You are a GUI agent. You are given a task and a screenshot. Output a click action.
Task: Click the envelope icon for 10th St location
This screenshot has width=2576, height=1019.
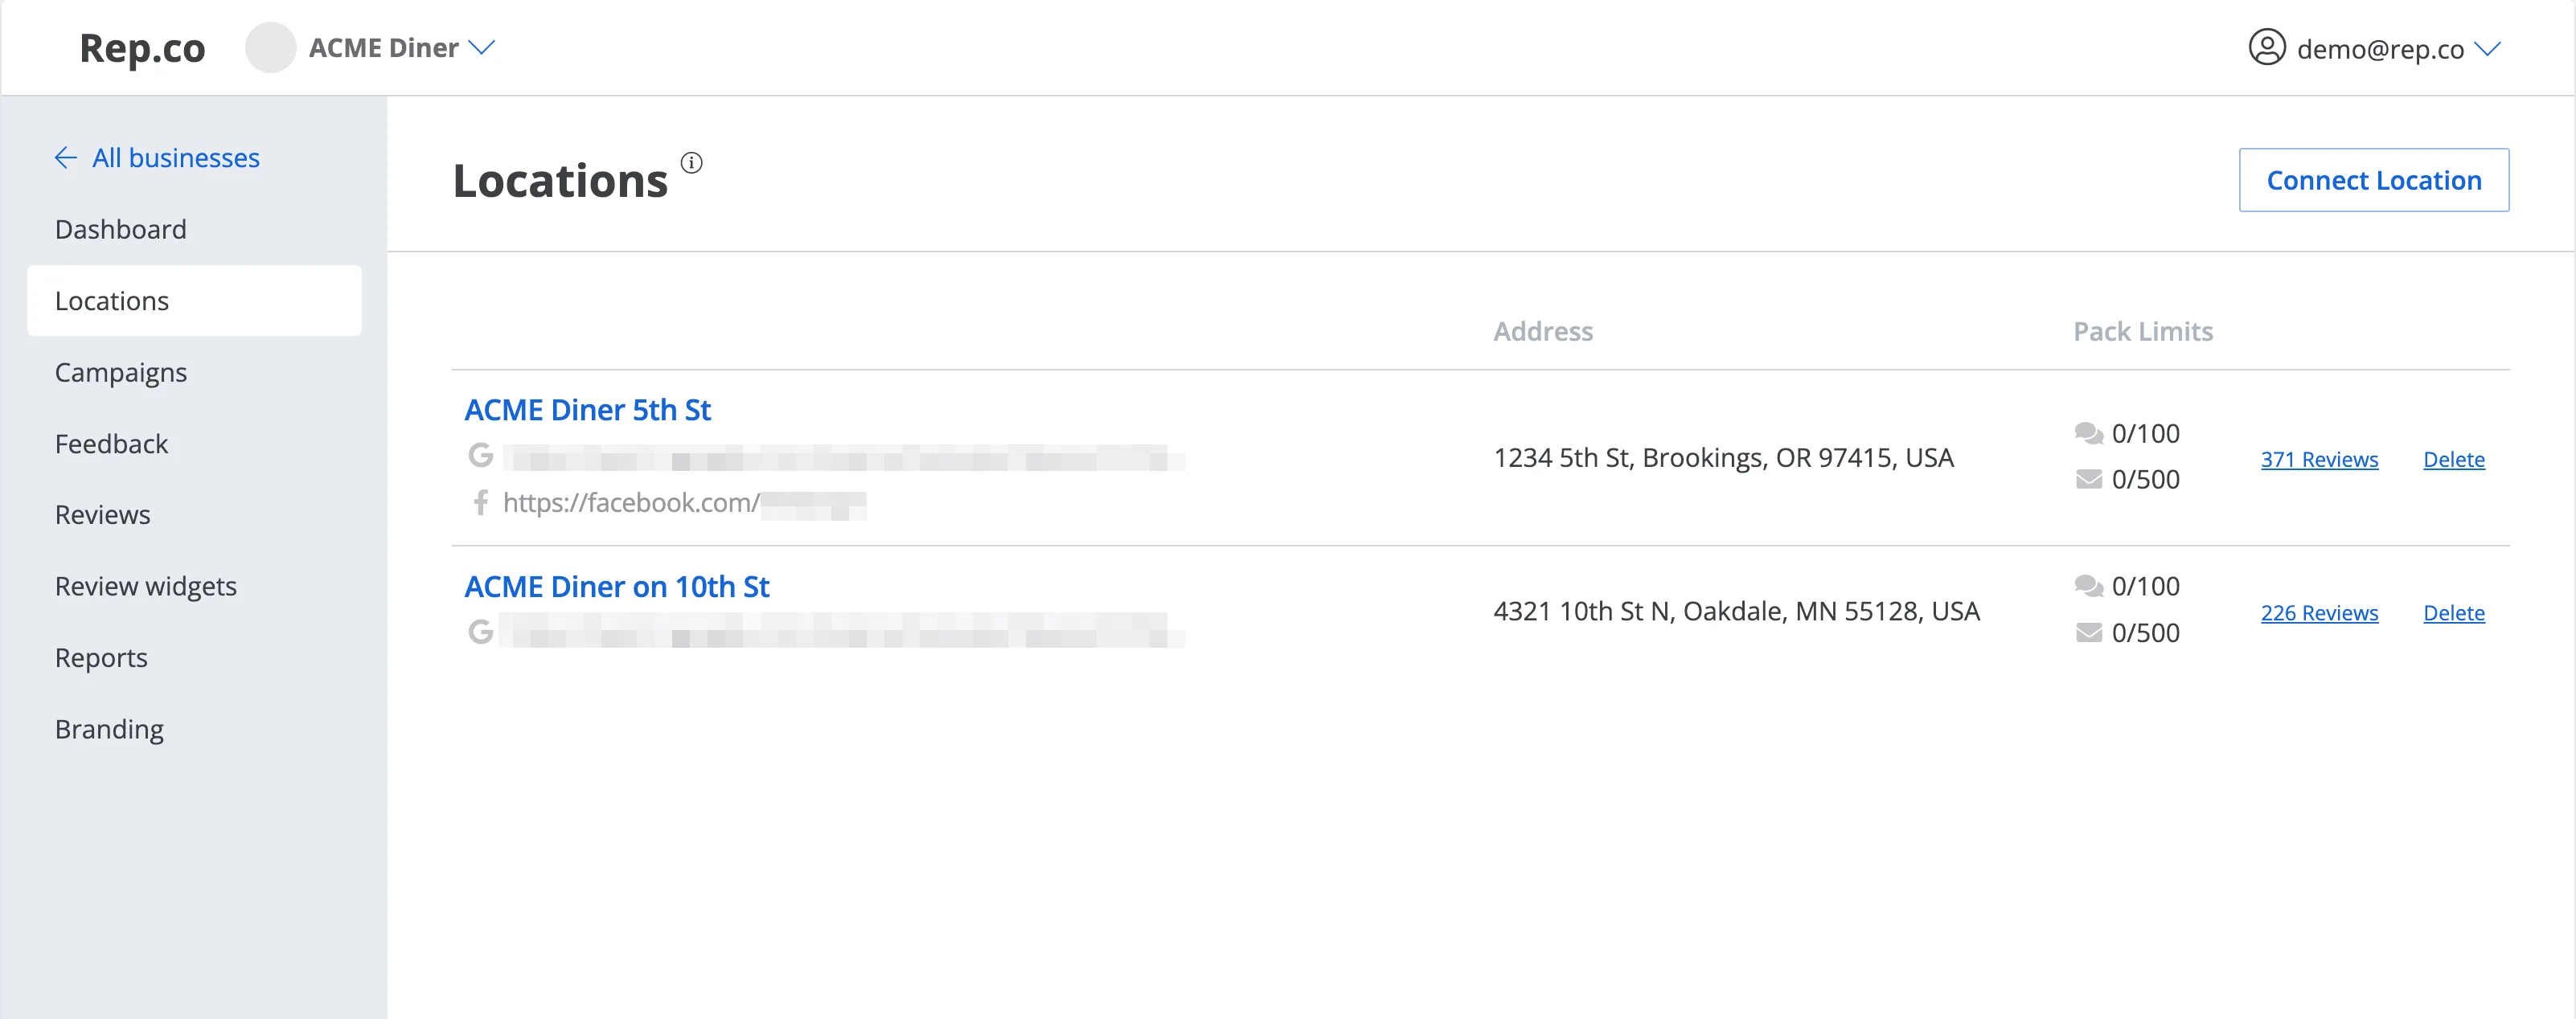[x=2088, y=633]
